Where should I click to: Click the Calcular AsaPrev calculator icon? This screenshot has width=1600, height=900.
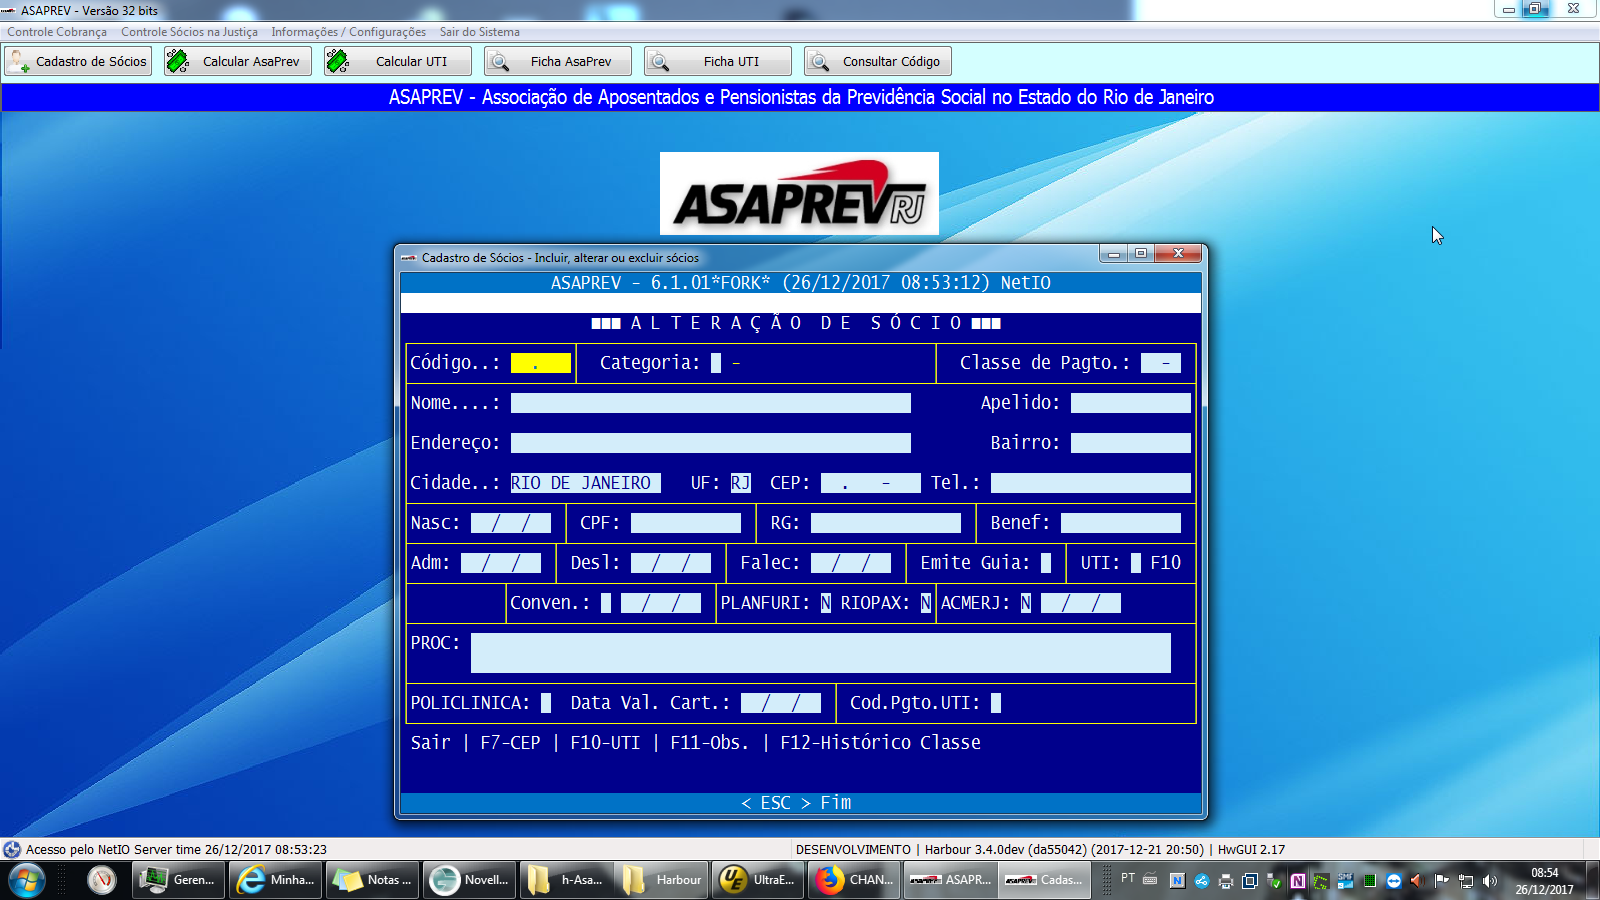point(178,61)
